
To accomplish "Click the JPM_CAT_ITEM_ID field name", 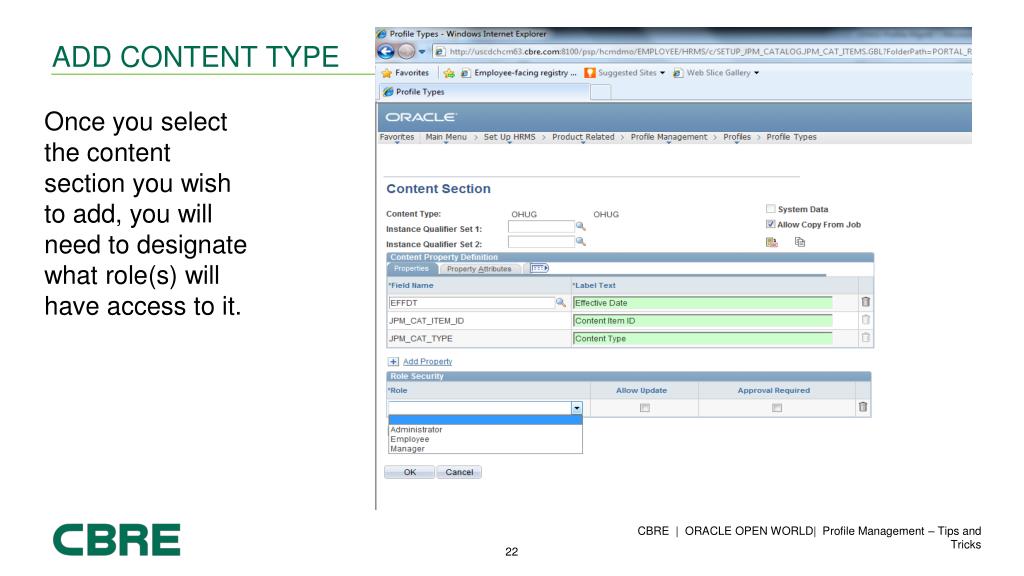I will coord(426,321).
